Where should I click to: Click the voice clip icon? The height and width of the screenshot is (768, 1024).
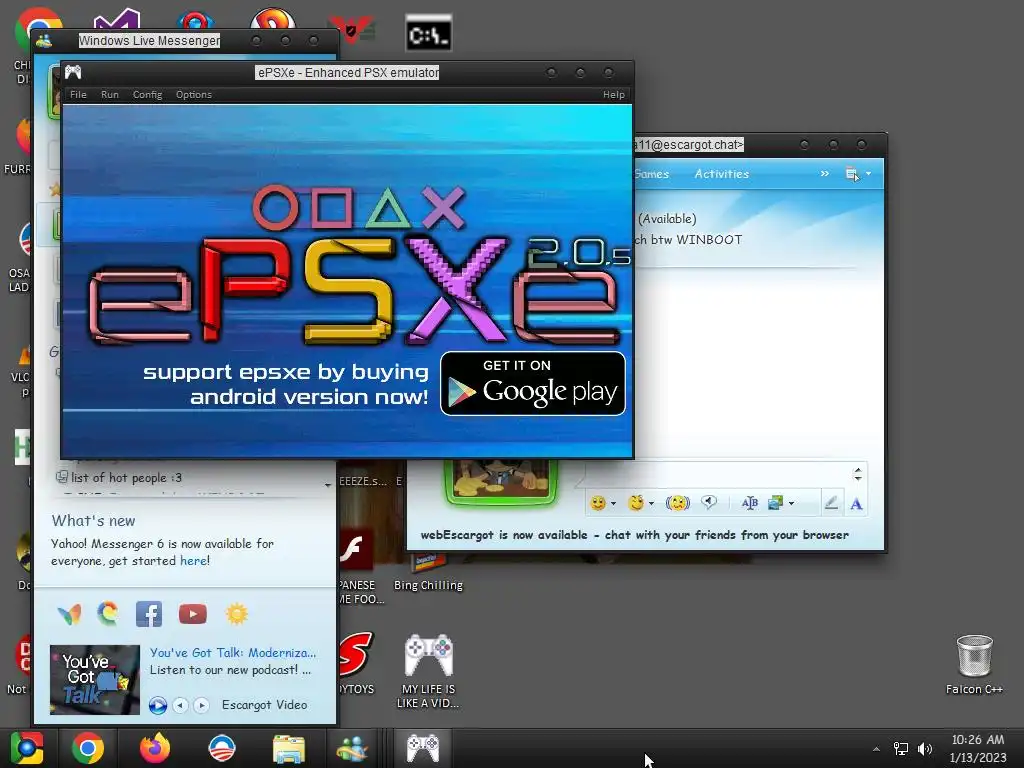point(709,502)
